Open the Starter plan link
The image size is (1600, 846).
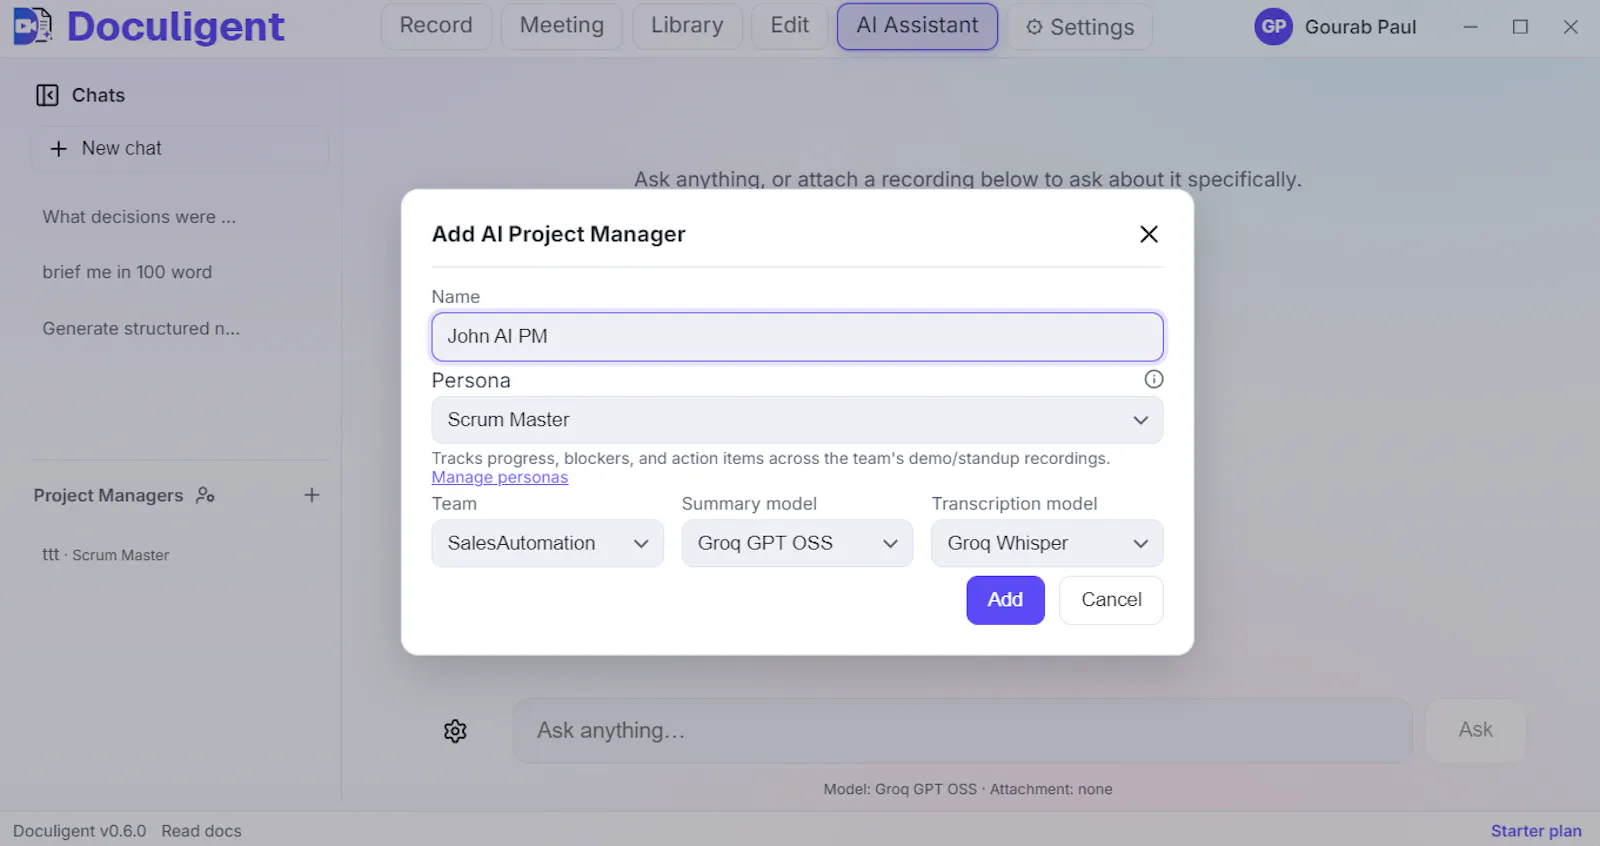point(1536,831)
